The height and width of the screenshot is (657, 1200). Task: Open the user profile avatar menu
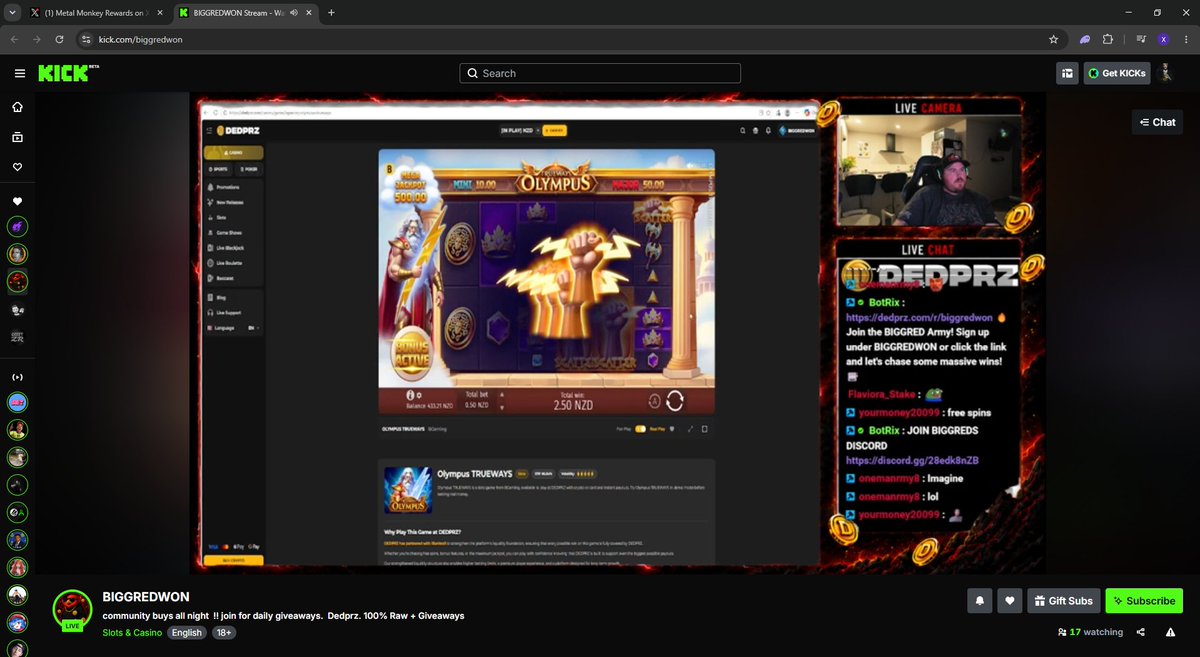[1166, 73]
